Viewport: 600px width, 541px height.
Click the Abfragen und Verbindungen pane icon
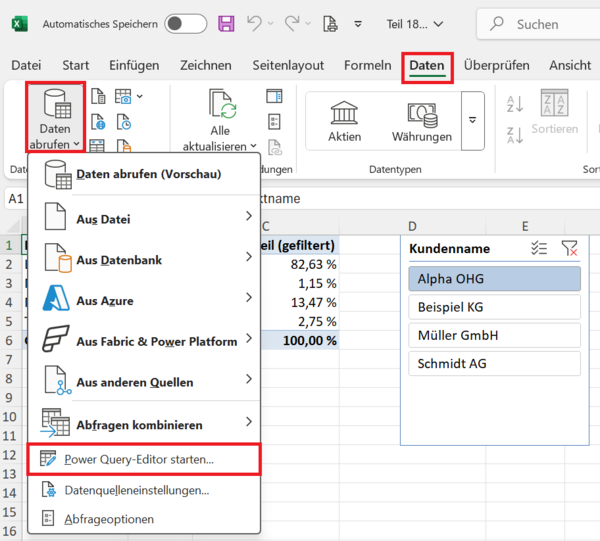(274, 96)
